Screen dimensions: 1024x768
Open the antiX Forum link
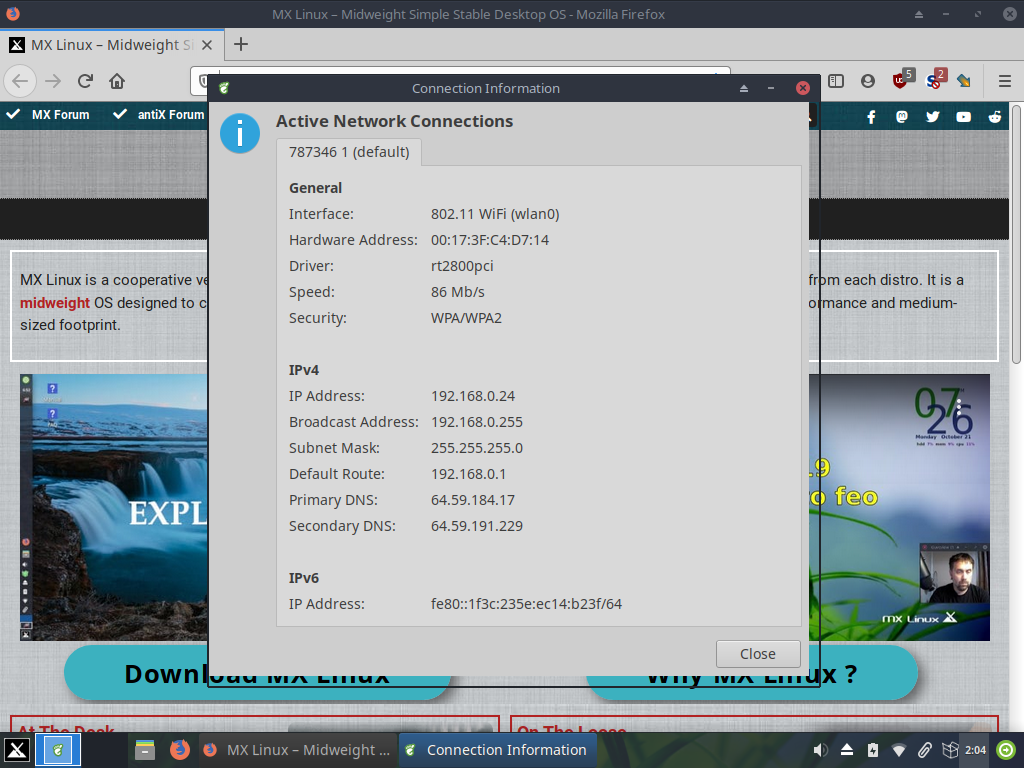pos(170,115)
